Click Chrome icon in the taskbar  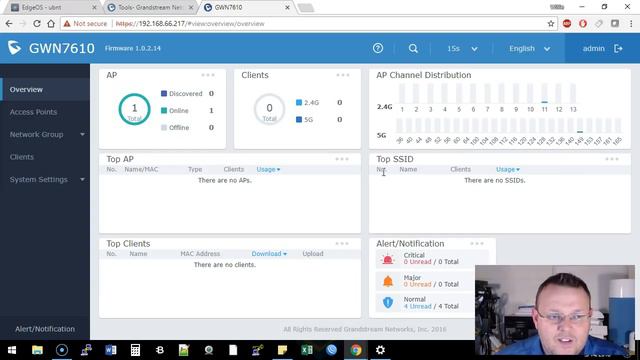point(356,350)
